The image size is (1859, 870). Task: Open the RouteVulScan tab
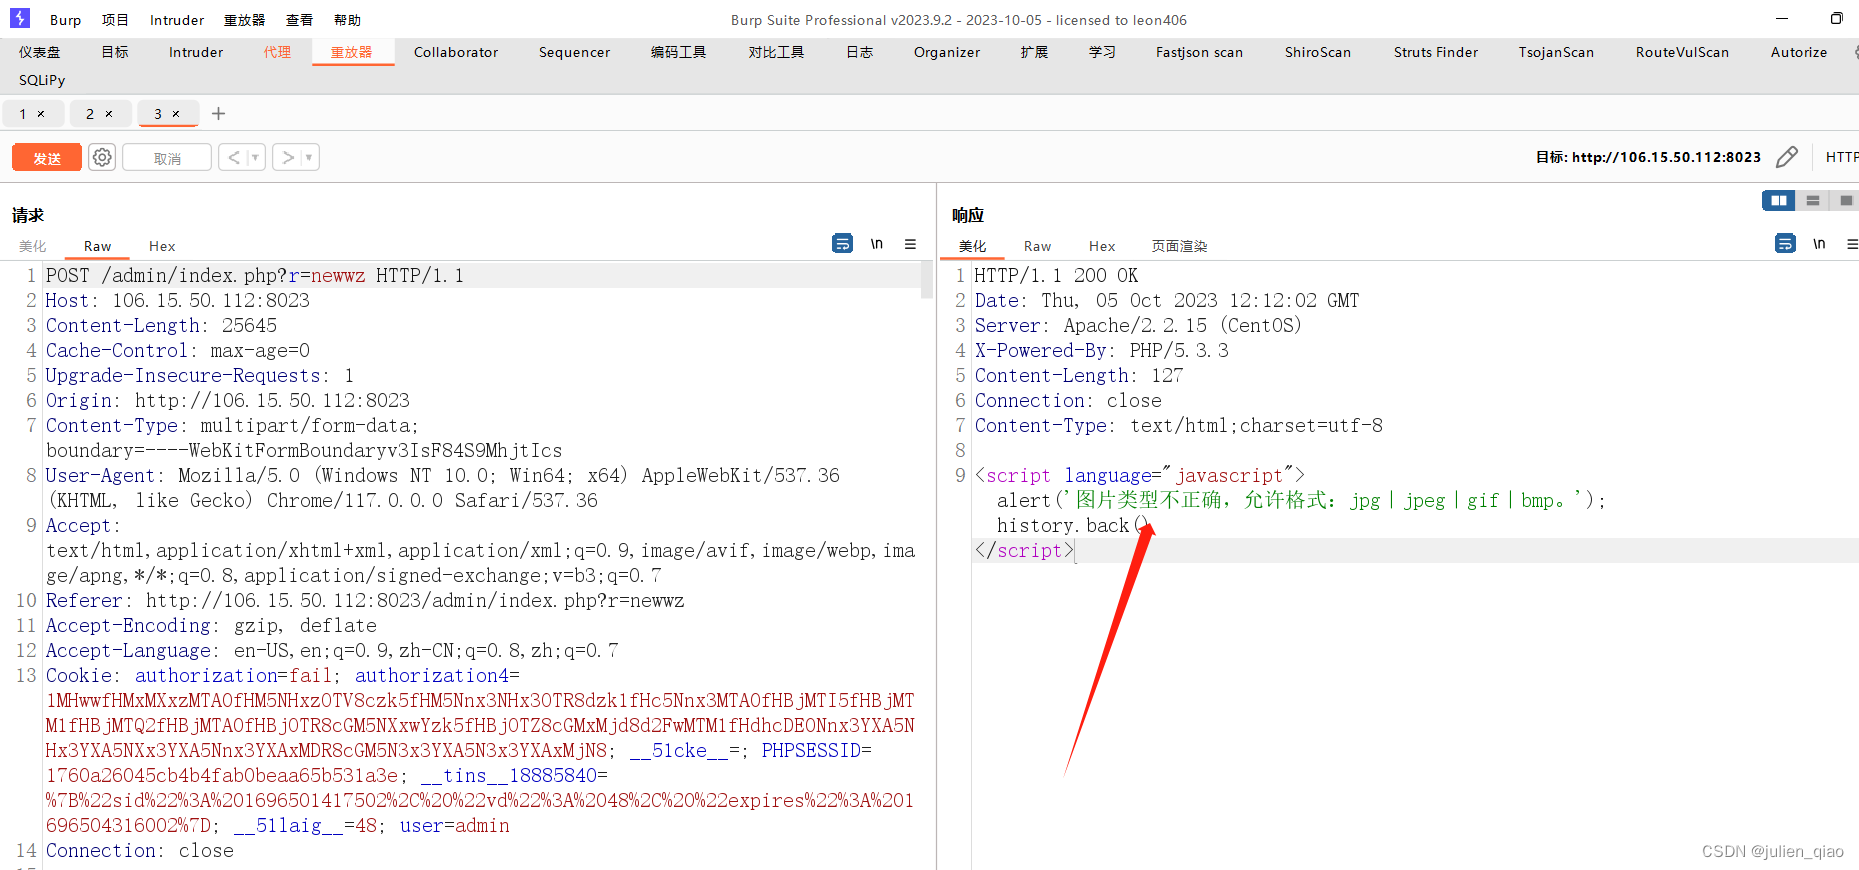pyautogui.click(x=1682, y=52)
